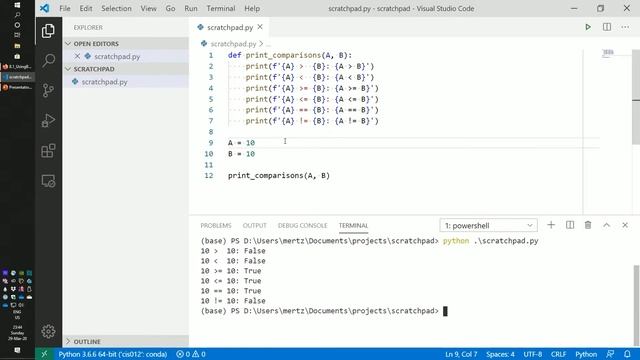Viewport: 640px width, 360px height.
Task: Click the system clock in taskbar
Action: (17, 333)
